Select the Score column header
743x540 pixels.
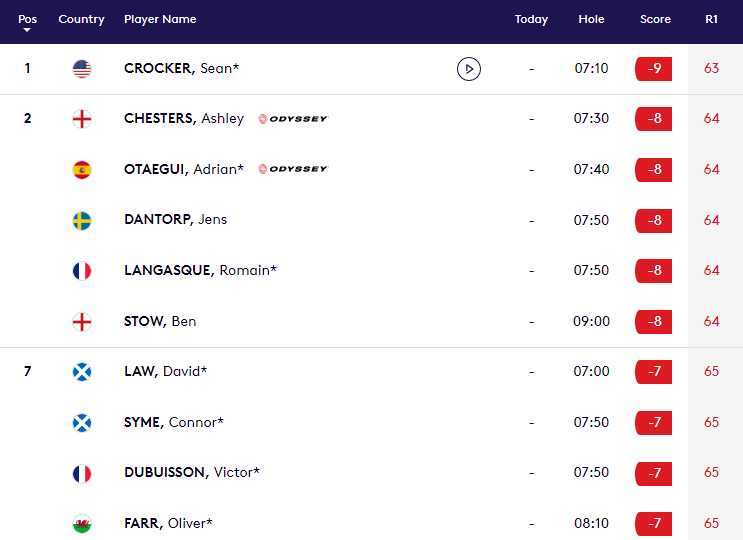click(x=655, y=19)
